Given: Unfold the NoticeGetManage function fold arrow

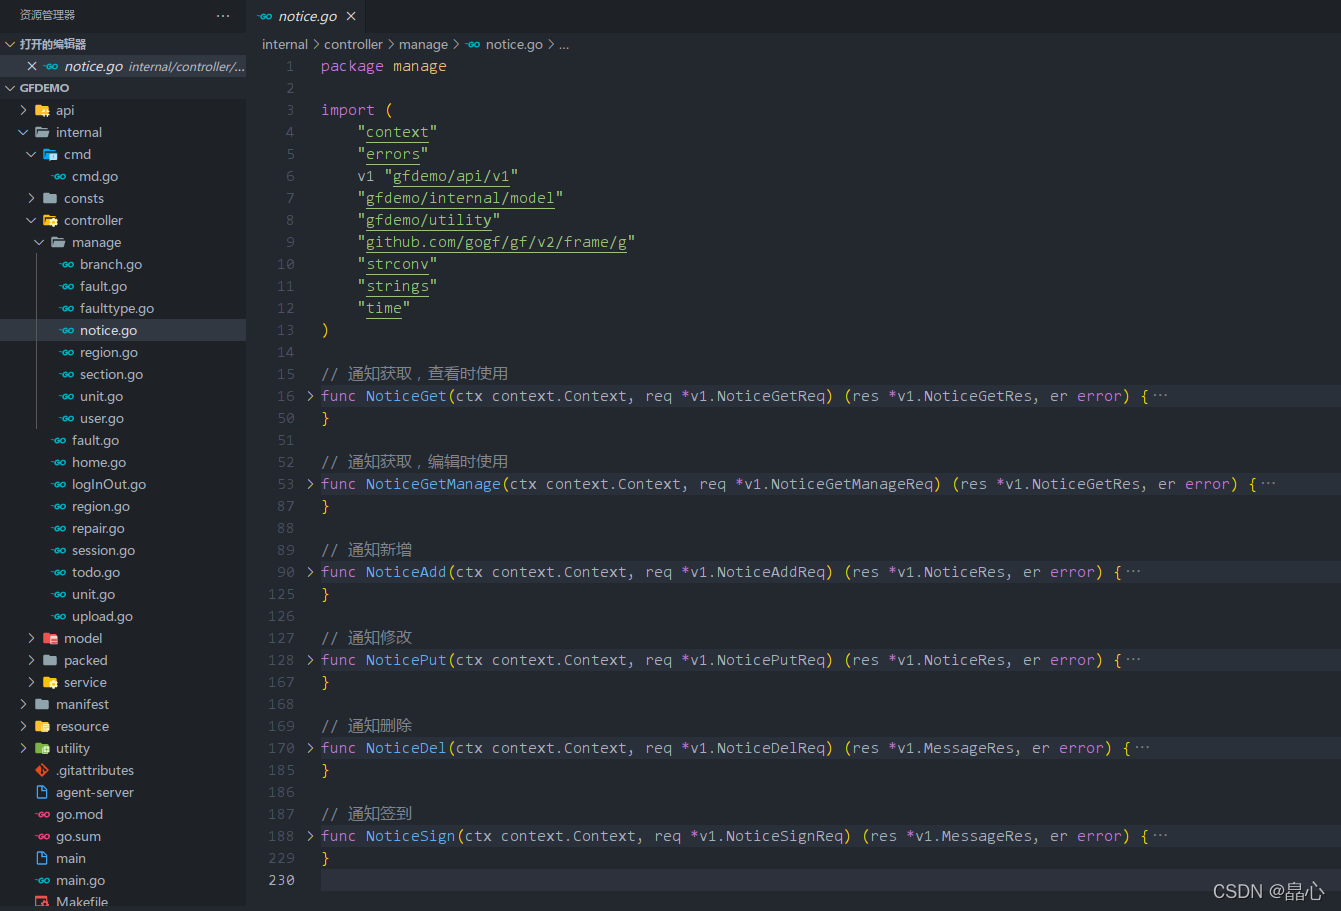Looking at the screenshot, I should pyautogui.click(x=310, y=484).
